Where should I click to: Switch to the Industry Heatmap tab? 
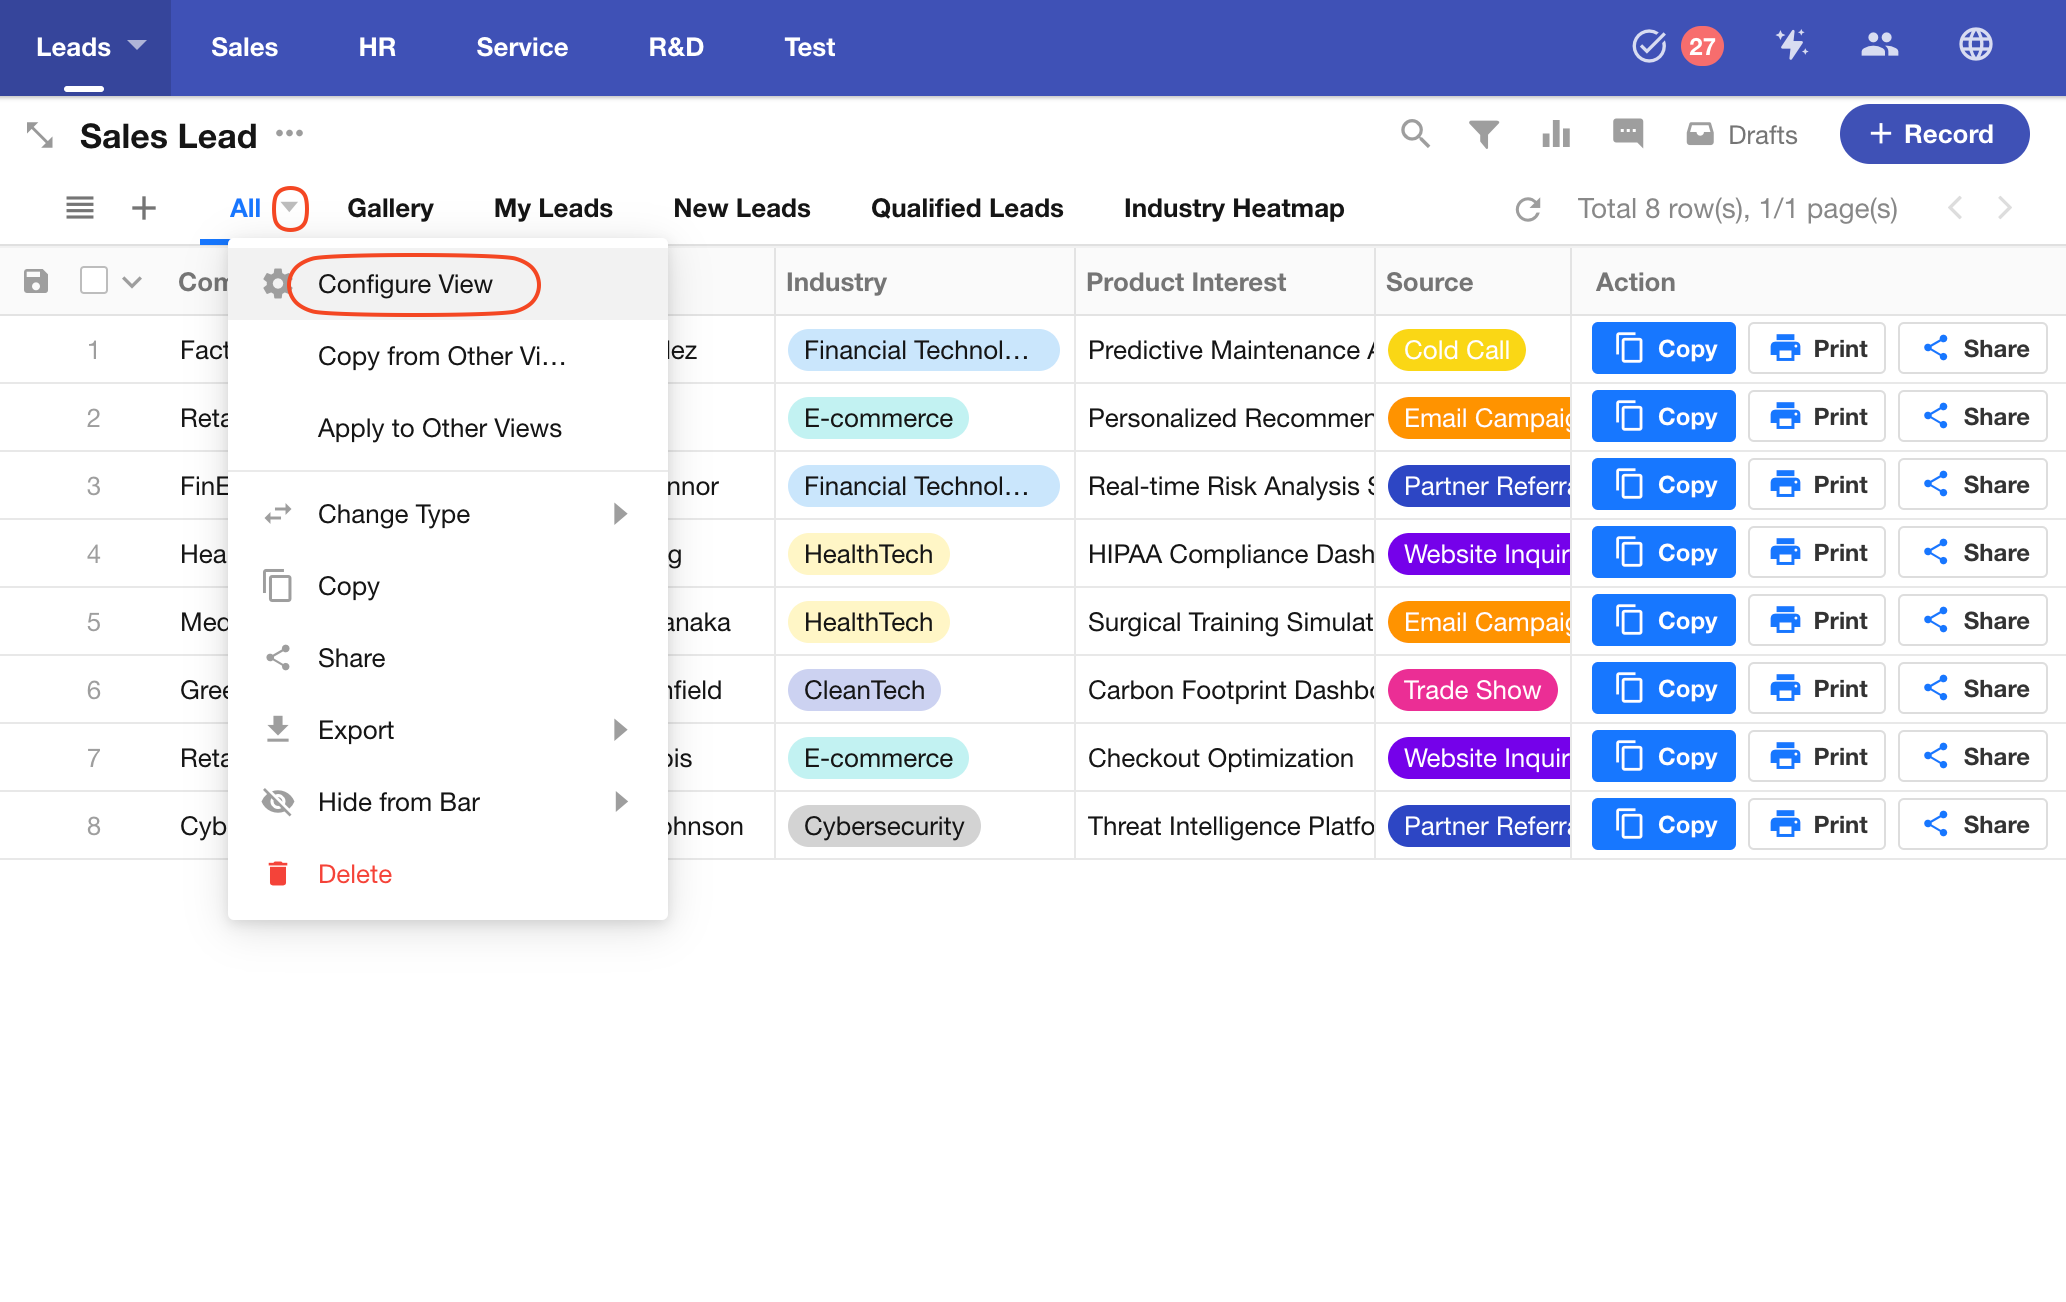(x=1233, y=208)
